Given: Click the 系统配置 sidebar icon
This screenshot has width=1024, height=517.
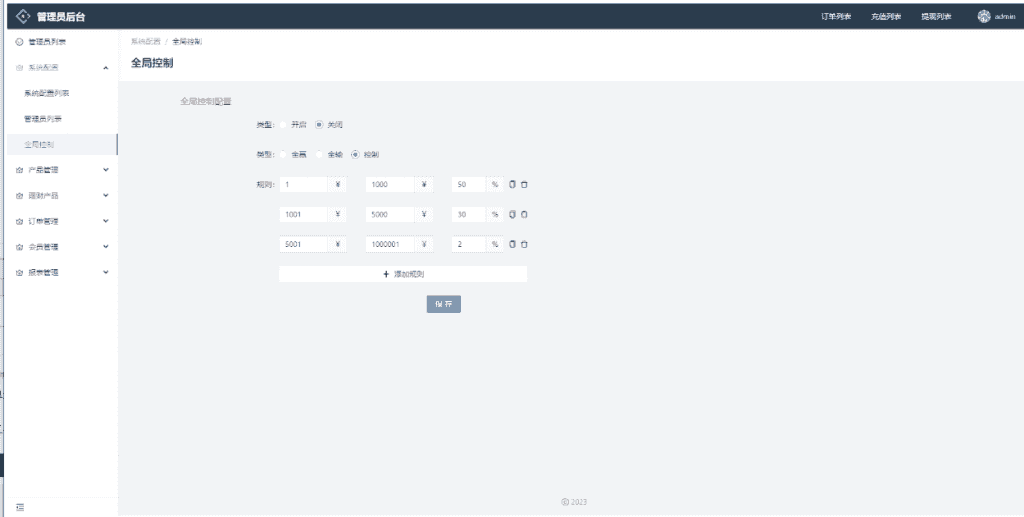Looking at the screenshot, I should 20,68.
